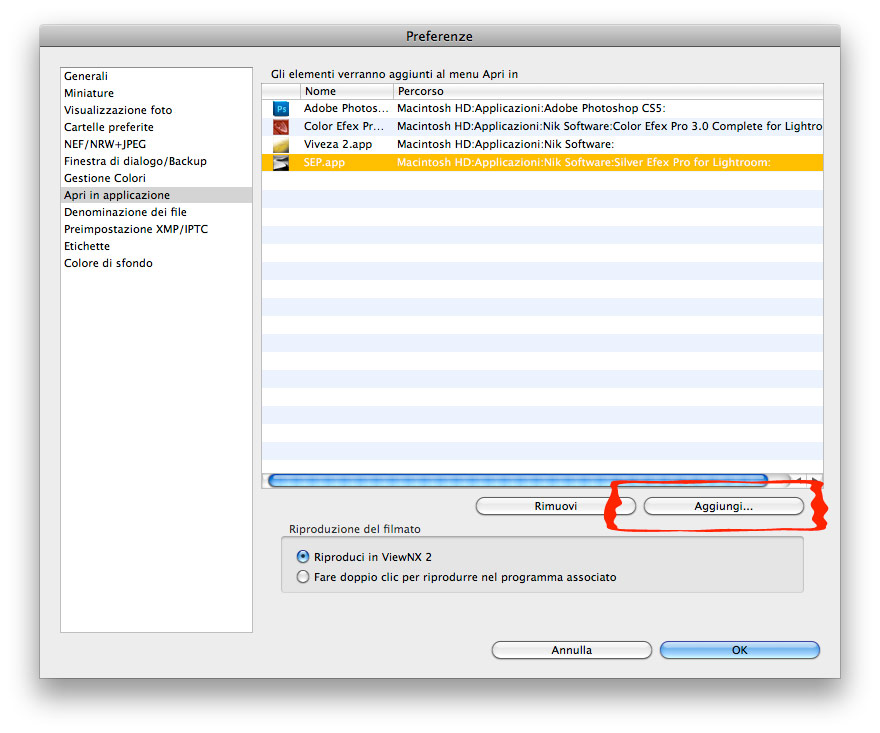This screenshot has width=880, height=733.
Task: Click the Rimuovi button
Action: coord(556,506)
